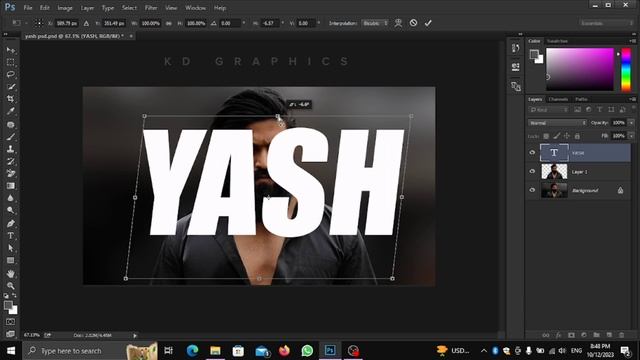
Task: Open the Essentials workspace dropdown
Action: pos(605,23)
